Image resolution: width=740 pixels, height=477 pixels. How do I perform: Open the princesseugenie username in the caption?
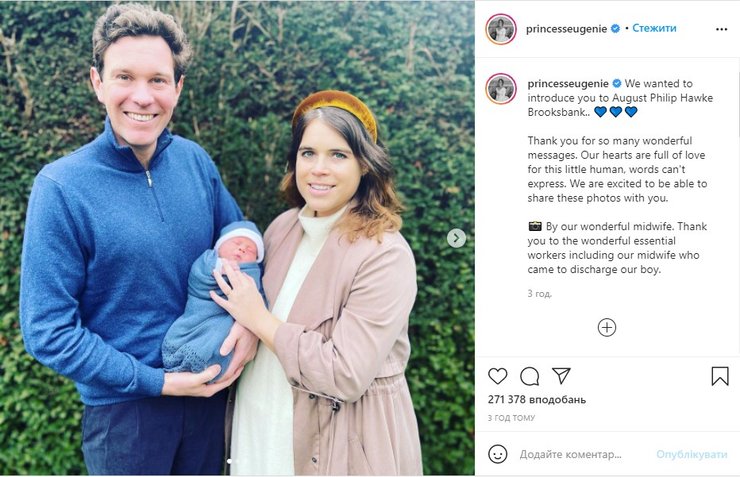pos(568,84)
